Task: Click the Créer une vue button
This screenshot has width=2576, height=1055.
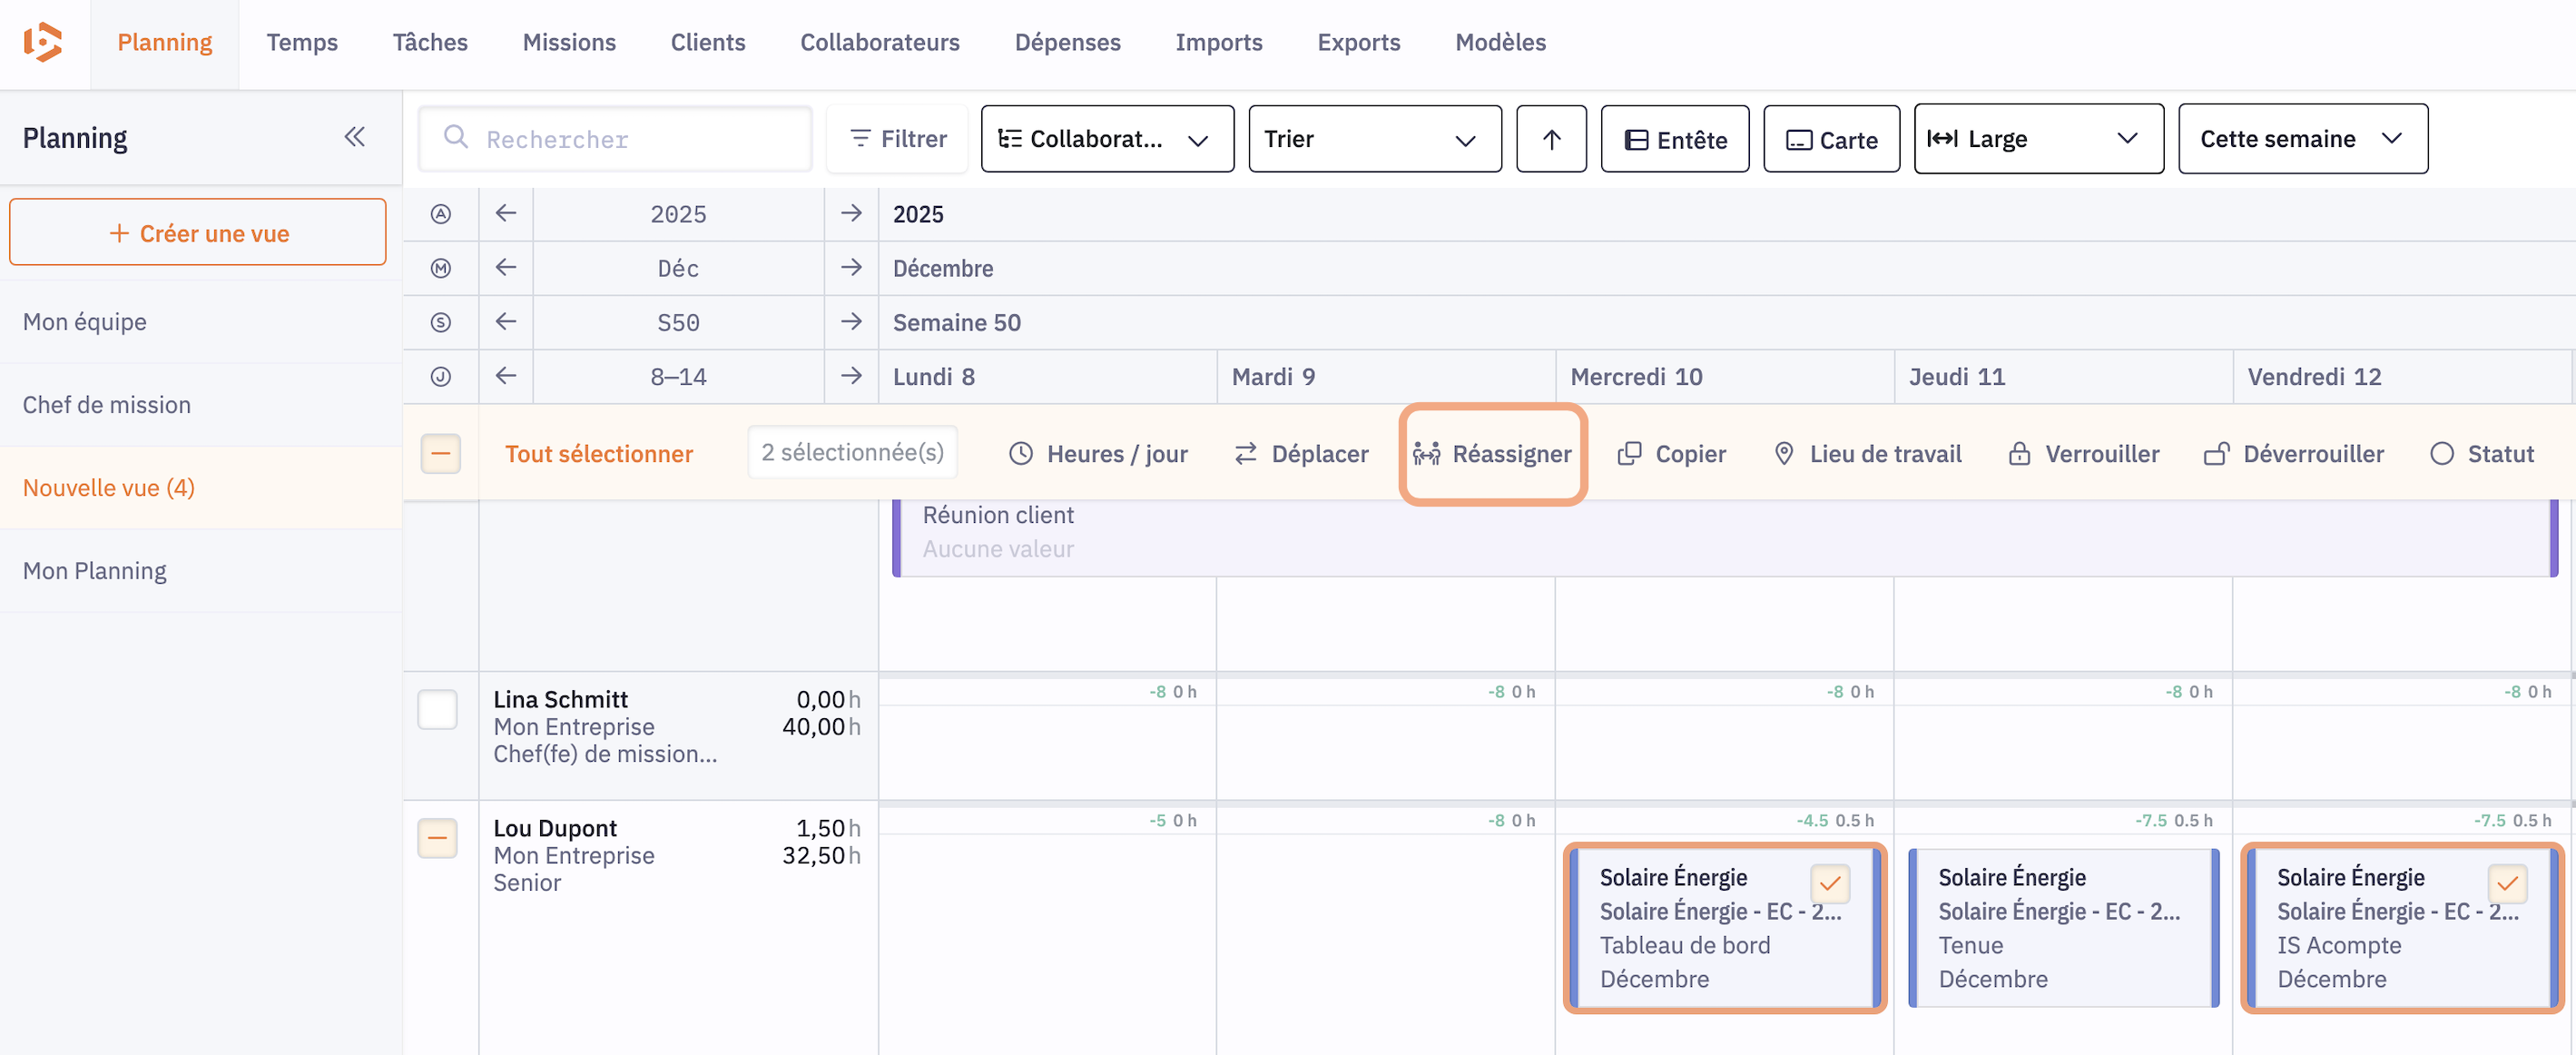Action: [198, 233]
